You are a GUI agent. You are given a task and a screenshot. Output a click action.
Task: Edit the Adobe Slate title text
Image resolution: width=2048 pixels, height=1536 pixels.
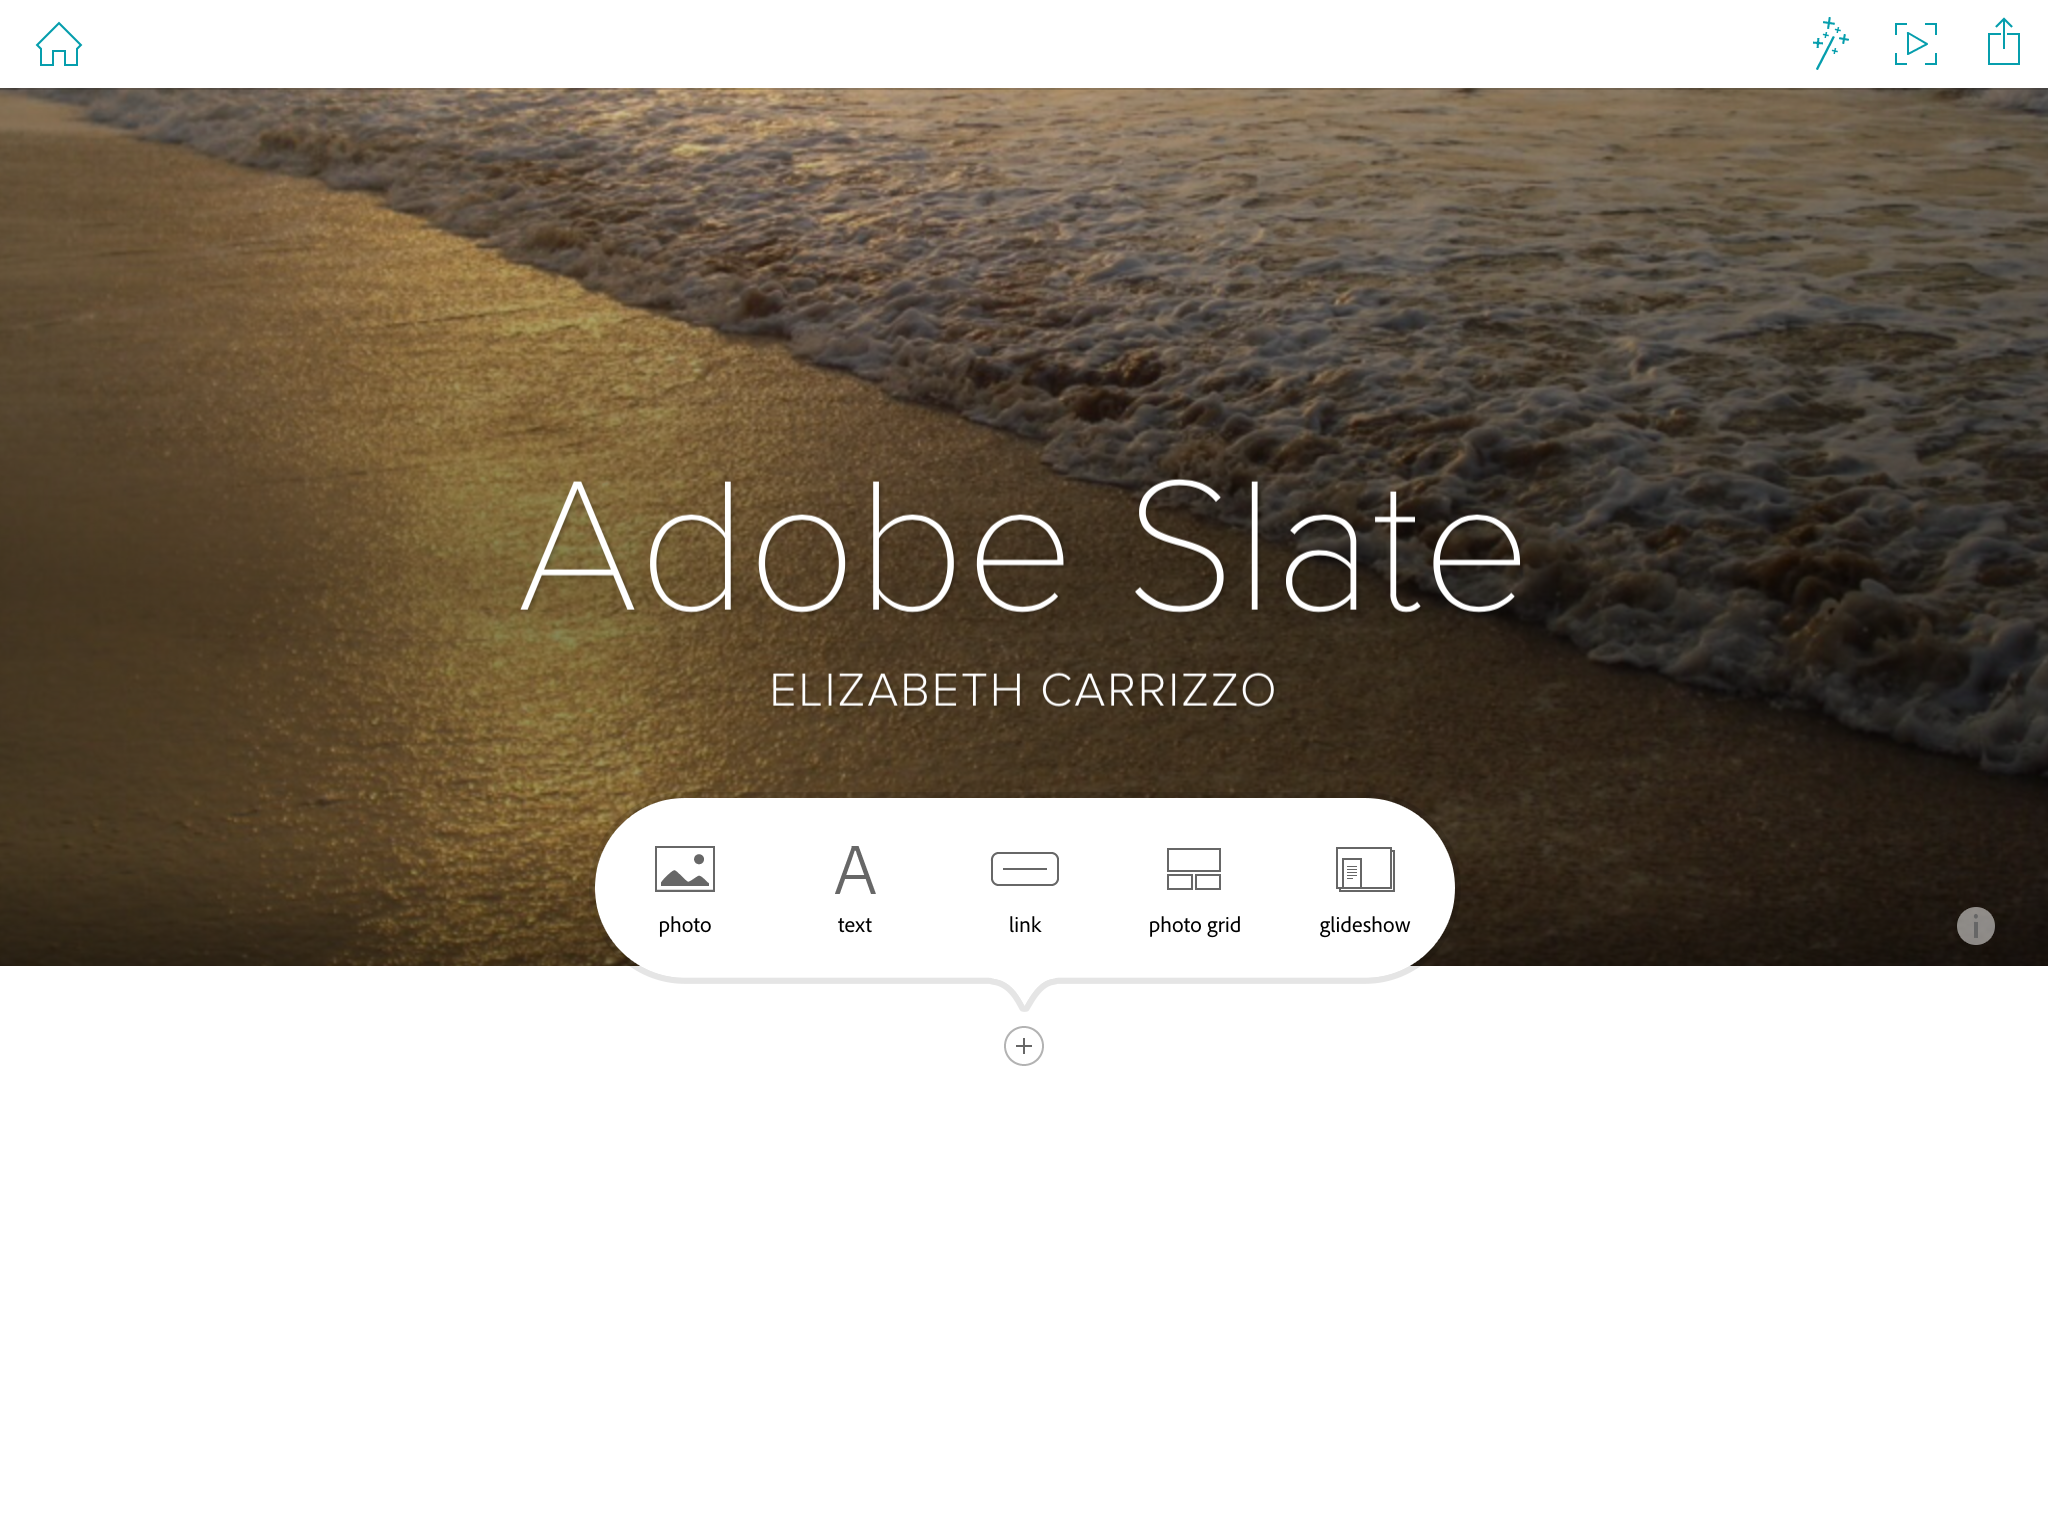(1022, 545)
